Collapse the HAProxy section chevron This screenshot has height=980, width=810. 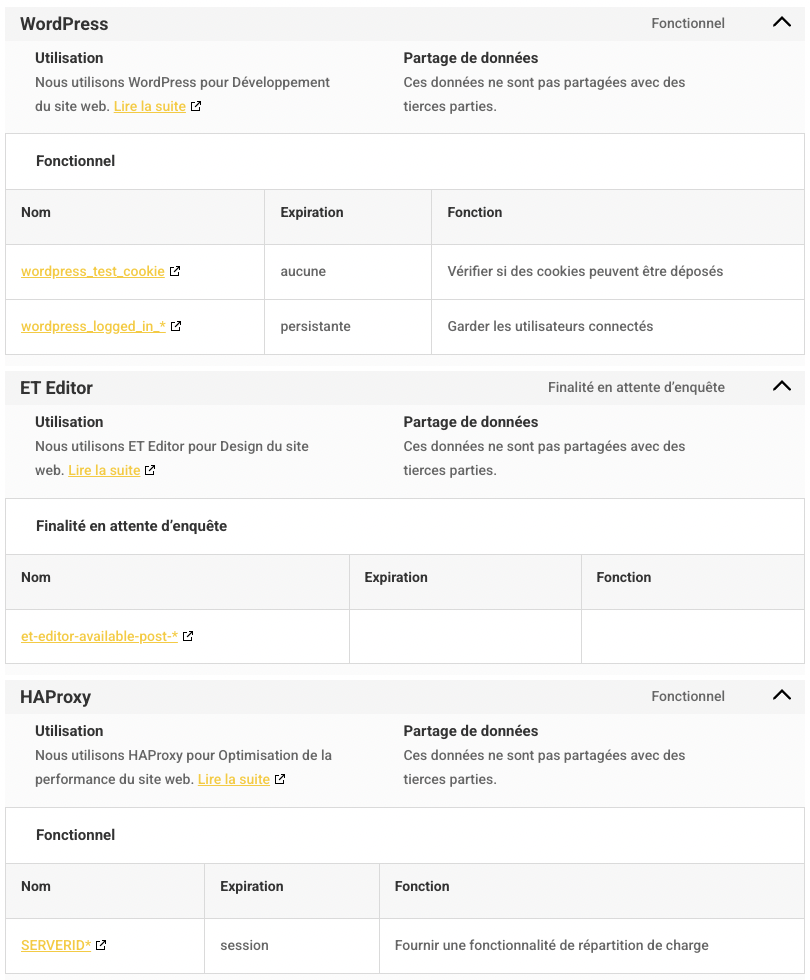pyautogui.click(x=782, y=696)
